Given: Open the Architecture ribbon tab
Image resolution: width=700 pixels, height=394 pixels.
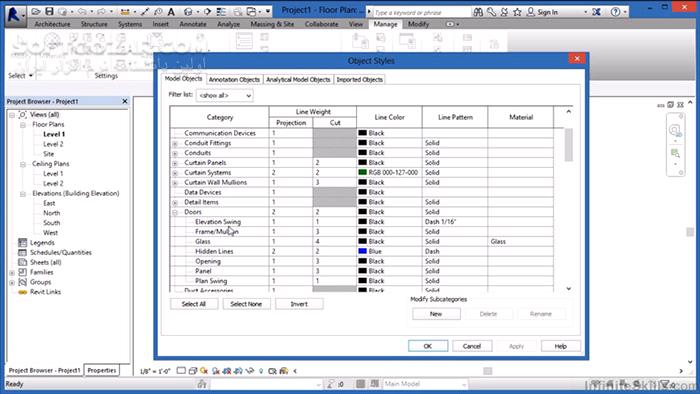Looking at the screenshot, I should [52, 24].
